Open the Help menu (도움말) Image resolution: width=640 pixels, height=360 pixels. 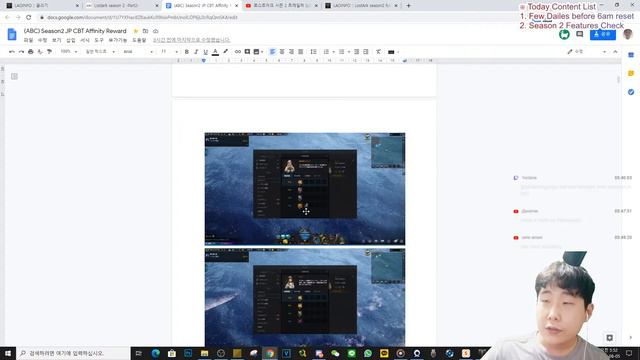tap(139, 40)
